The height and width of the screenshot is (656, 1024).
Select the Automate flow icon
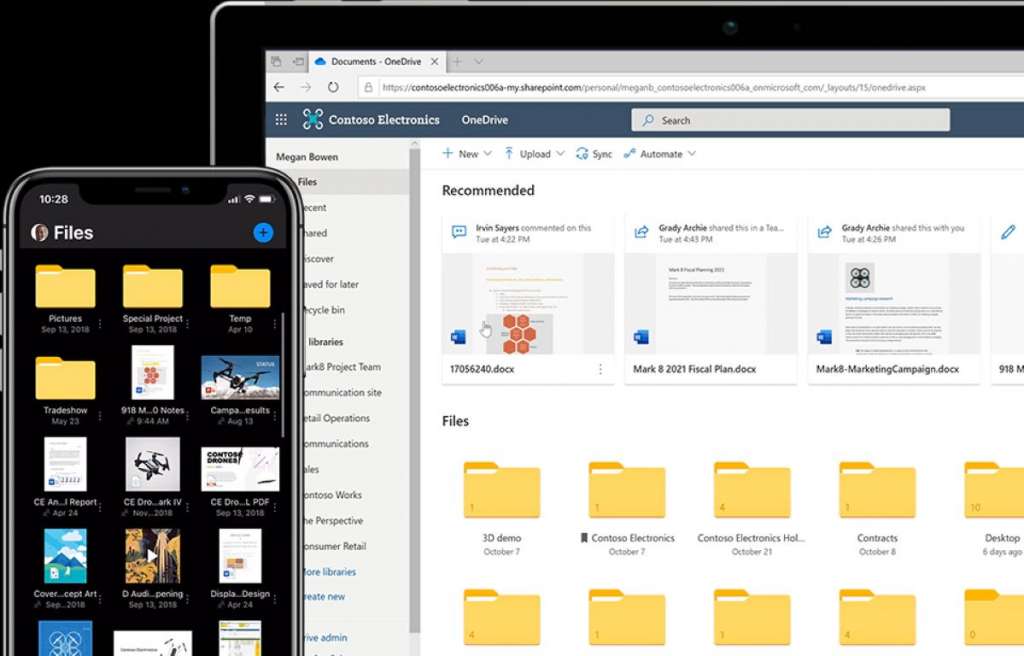pyautogui.click(x=629, y=154)
